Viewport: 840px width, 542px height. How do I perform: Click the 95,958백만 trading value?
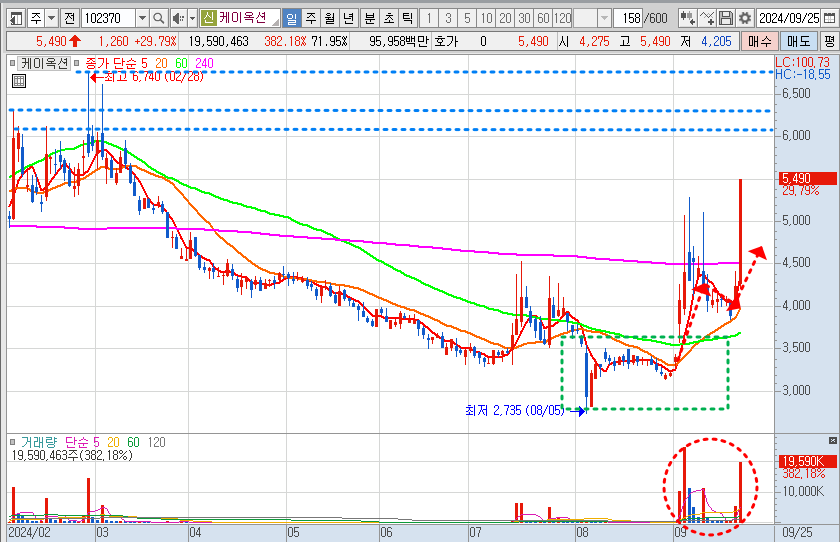399,41
